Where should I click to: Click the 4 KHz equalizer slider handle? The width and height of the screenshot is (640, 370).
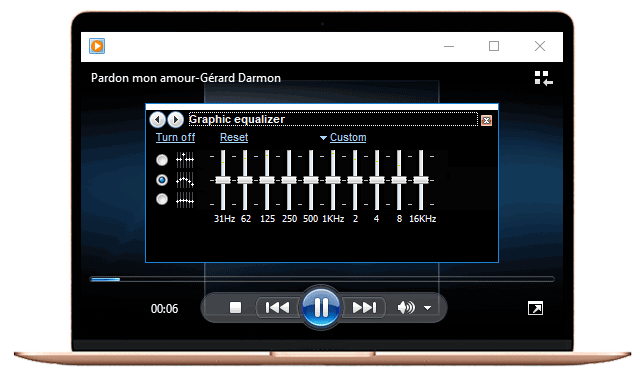tap(377, 180)
